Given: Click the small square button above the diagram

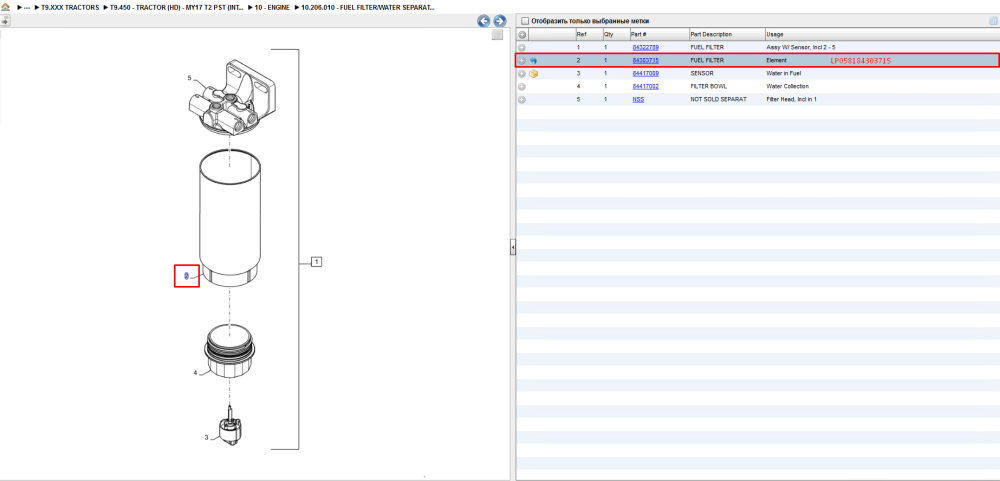Looking at the screenshot, I should (497, 35).
